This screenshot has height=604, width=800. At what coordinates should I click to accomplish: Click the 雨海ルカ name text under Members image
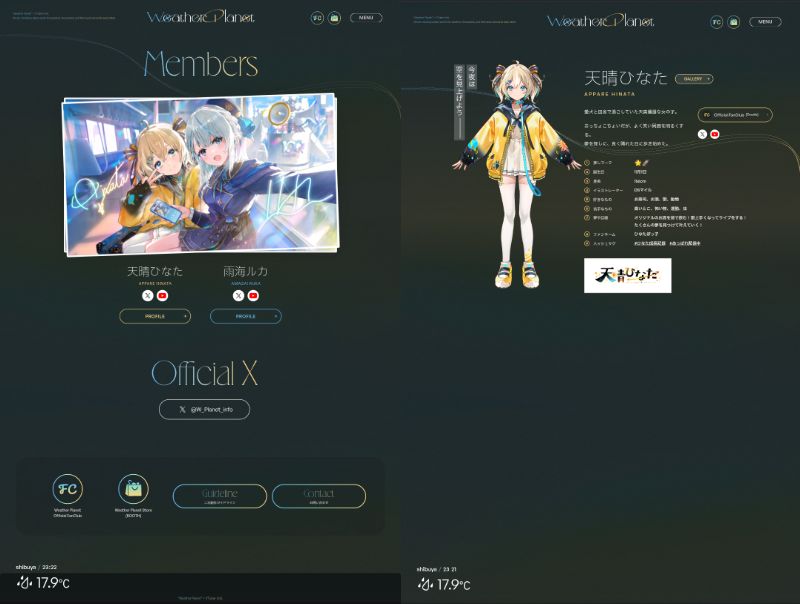click(x=245, y=271)
